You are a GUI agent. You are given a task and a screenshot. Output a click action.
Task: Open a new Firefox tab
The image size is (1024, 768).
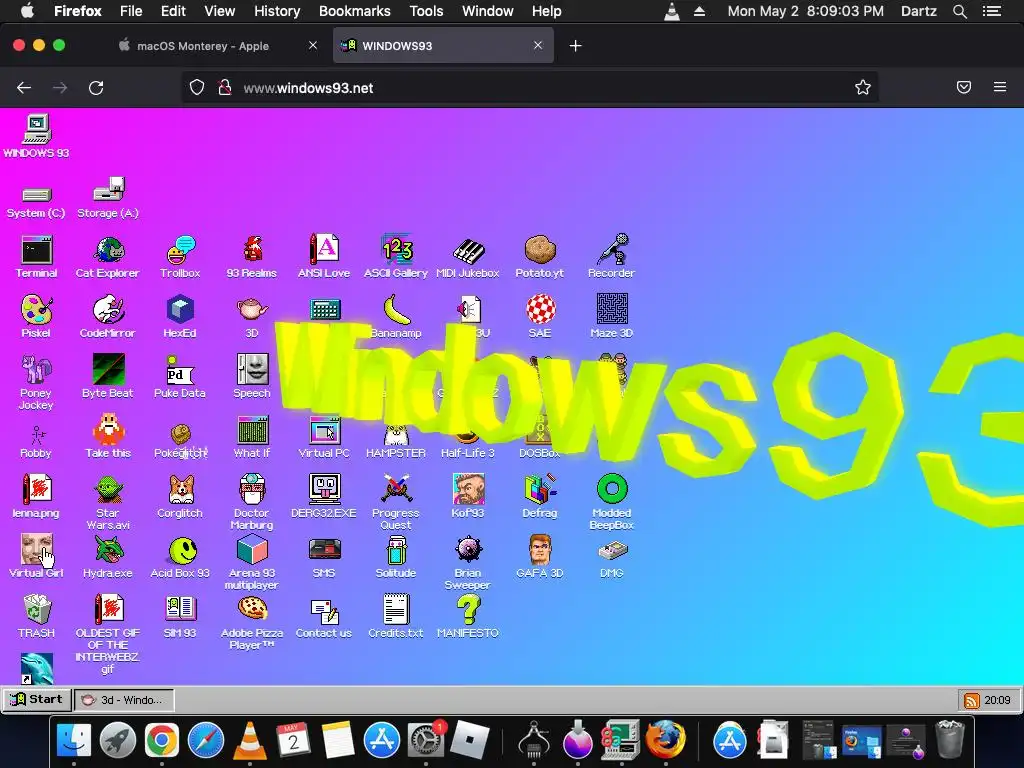tap(575, 46)
